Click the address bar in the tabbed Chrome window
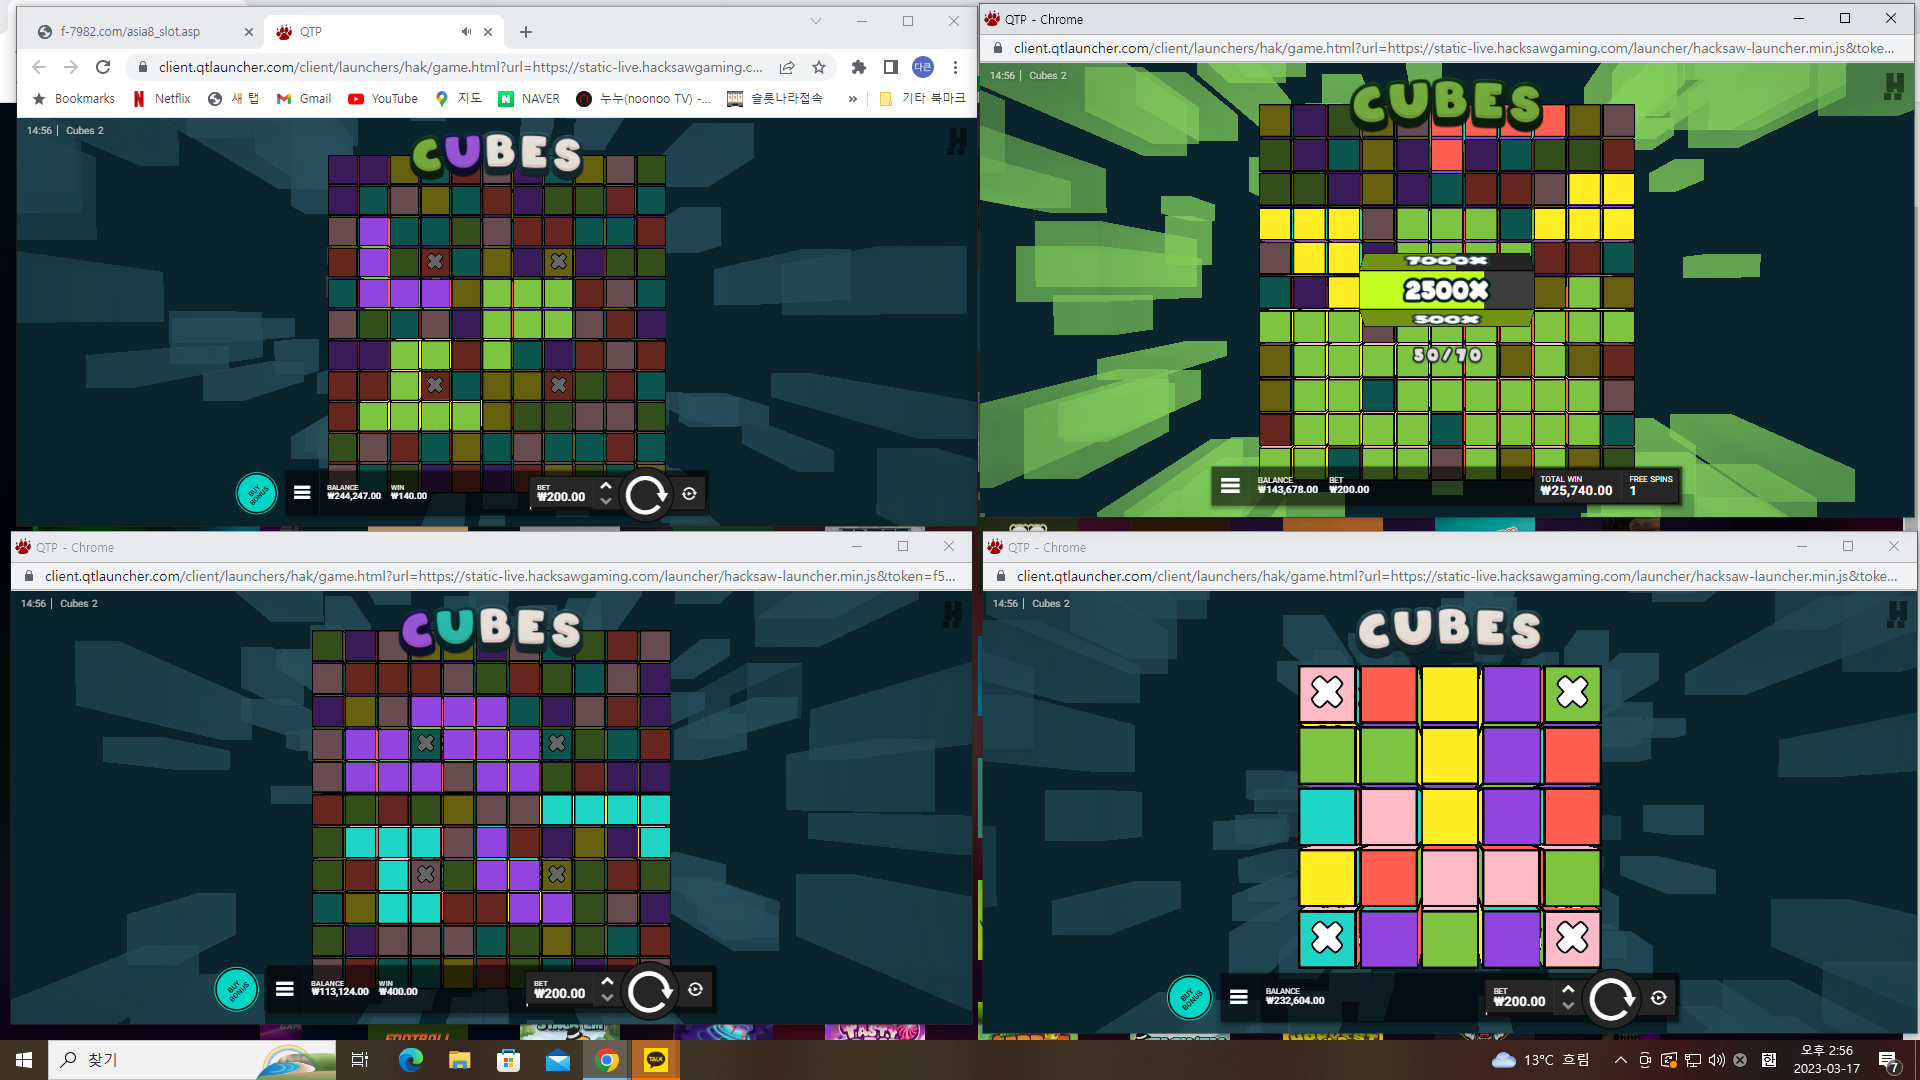Viewport: 1920px width, 1080px height. tap(460, 67)
